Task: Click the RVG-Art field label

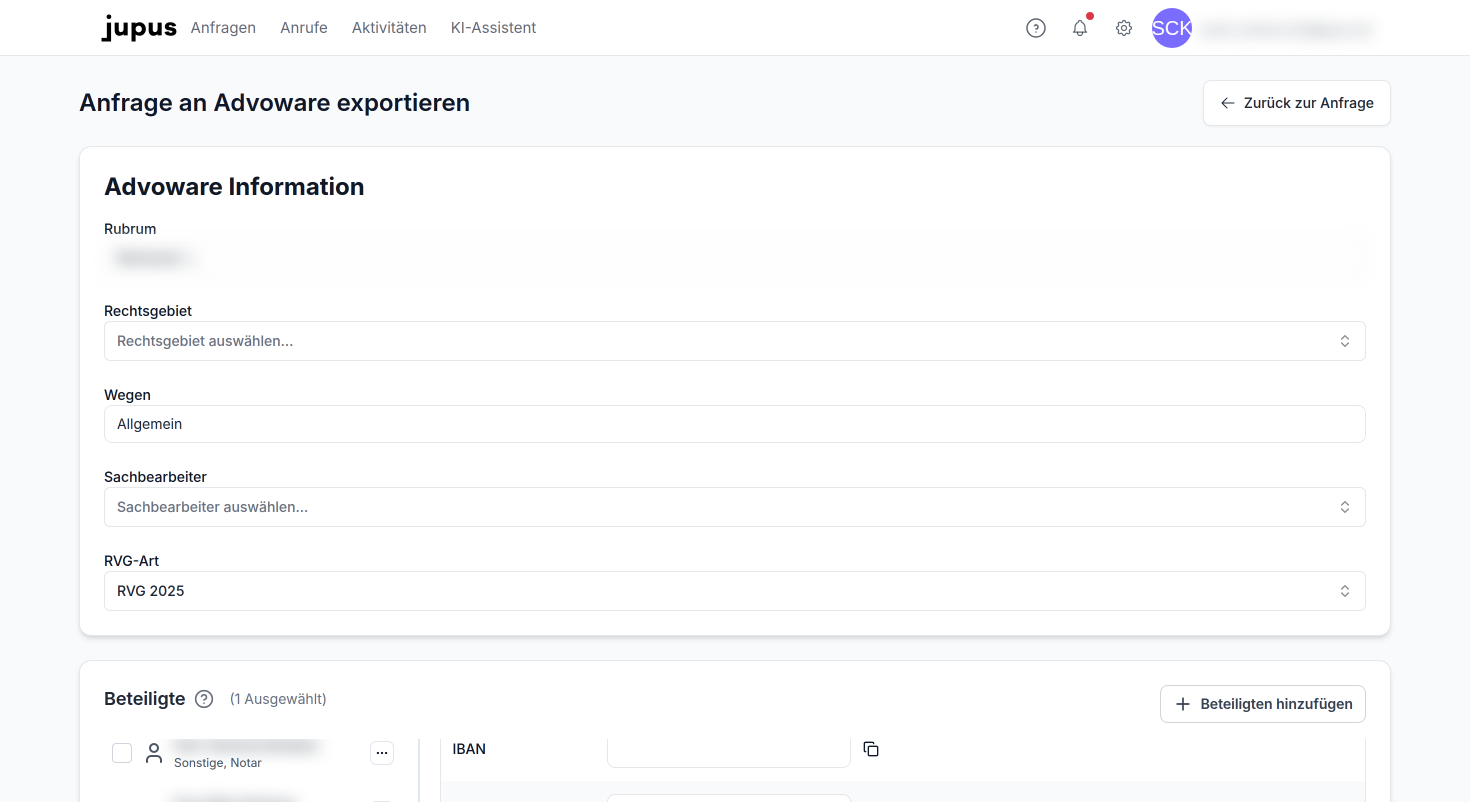Action: pos(131,561)
